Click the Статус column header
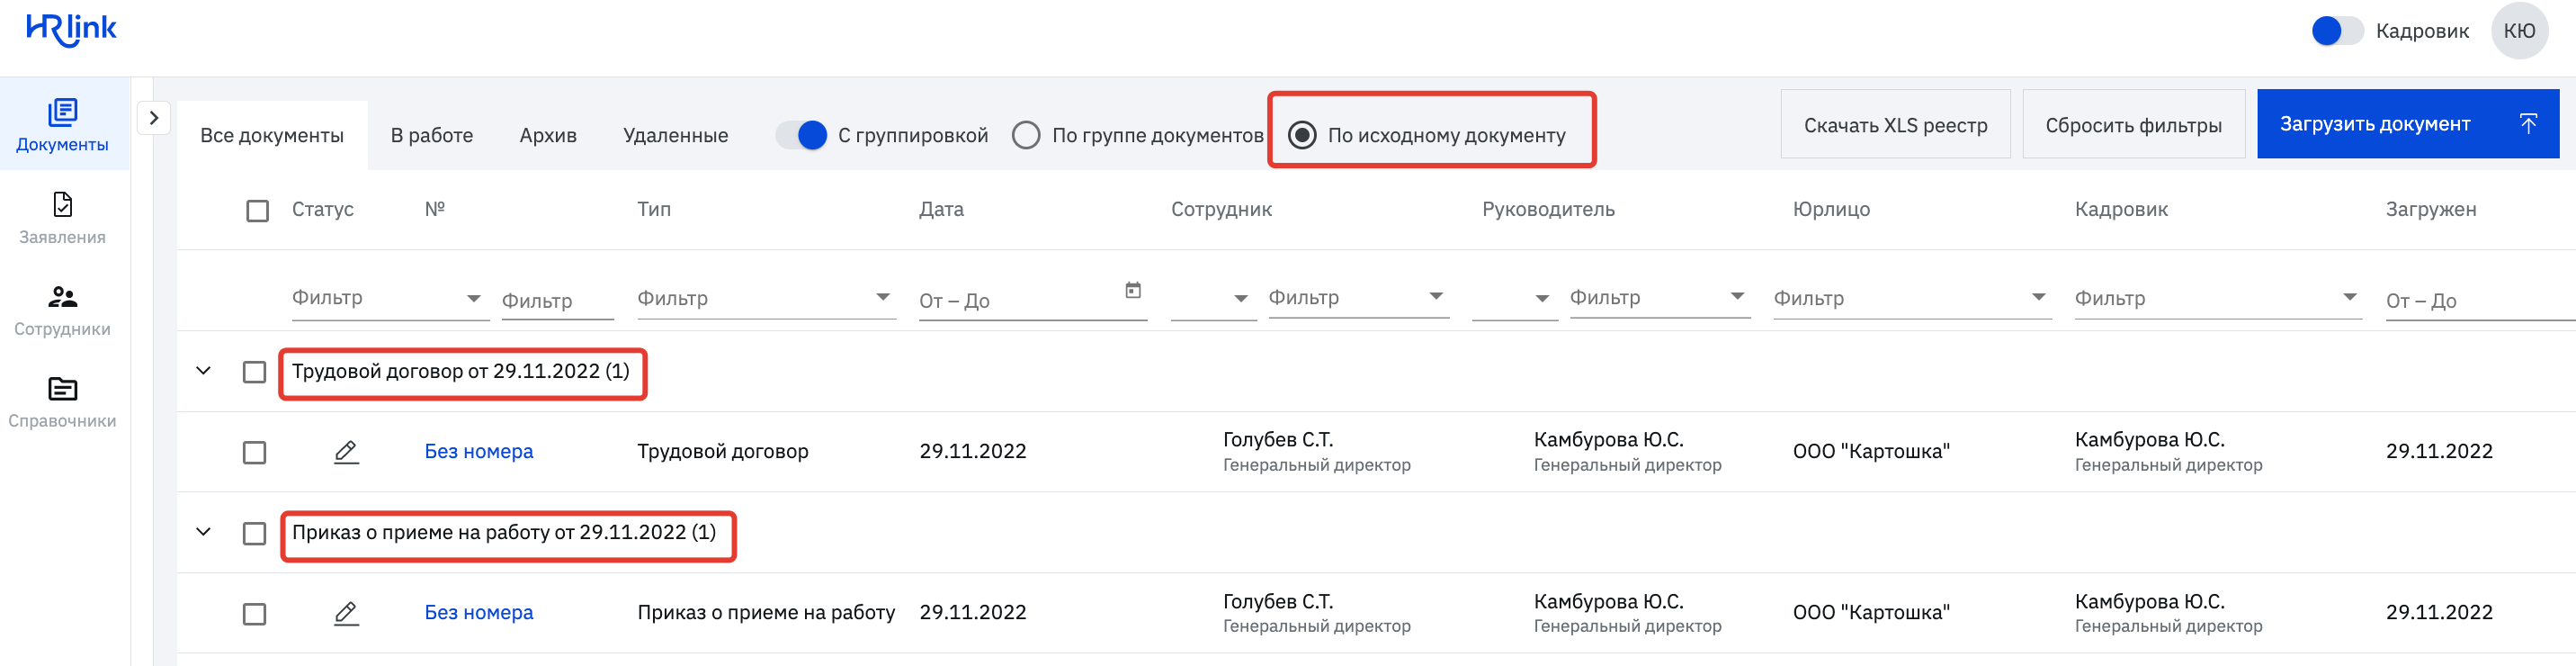The height and width of the screenshot is (666, 2576). pos(323,209)
